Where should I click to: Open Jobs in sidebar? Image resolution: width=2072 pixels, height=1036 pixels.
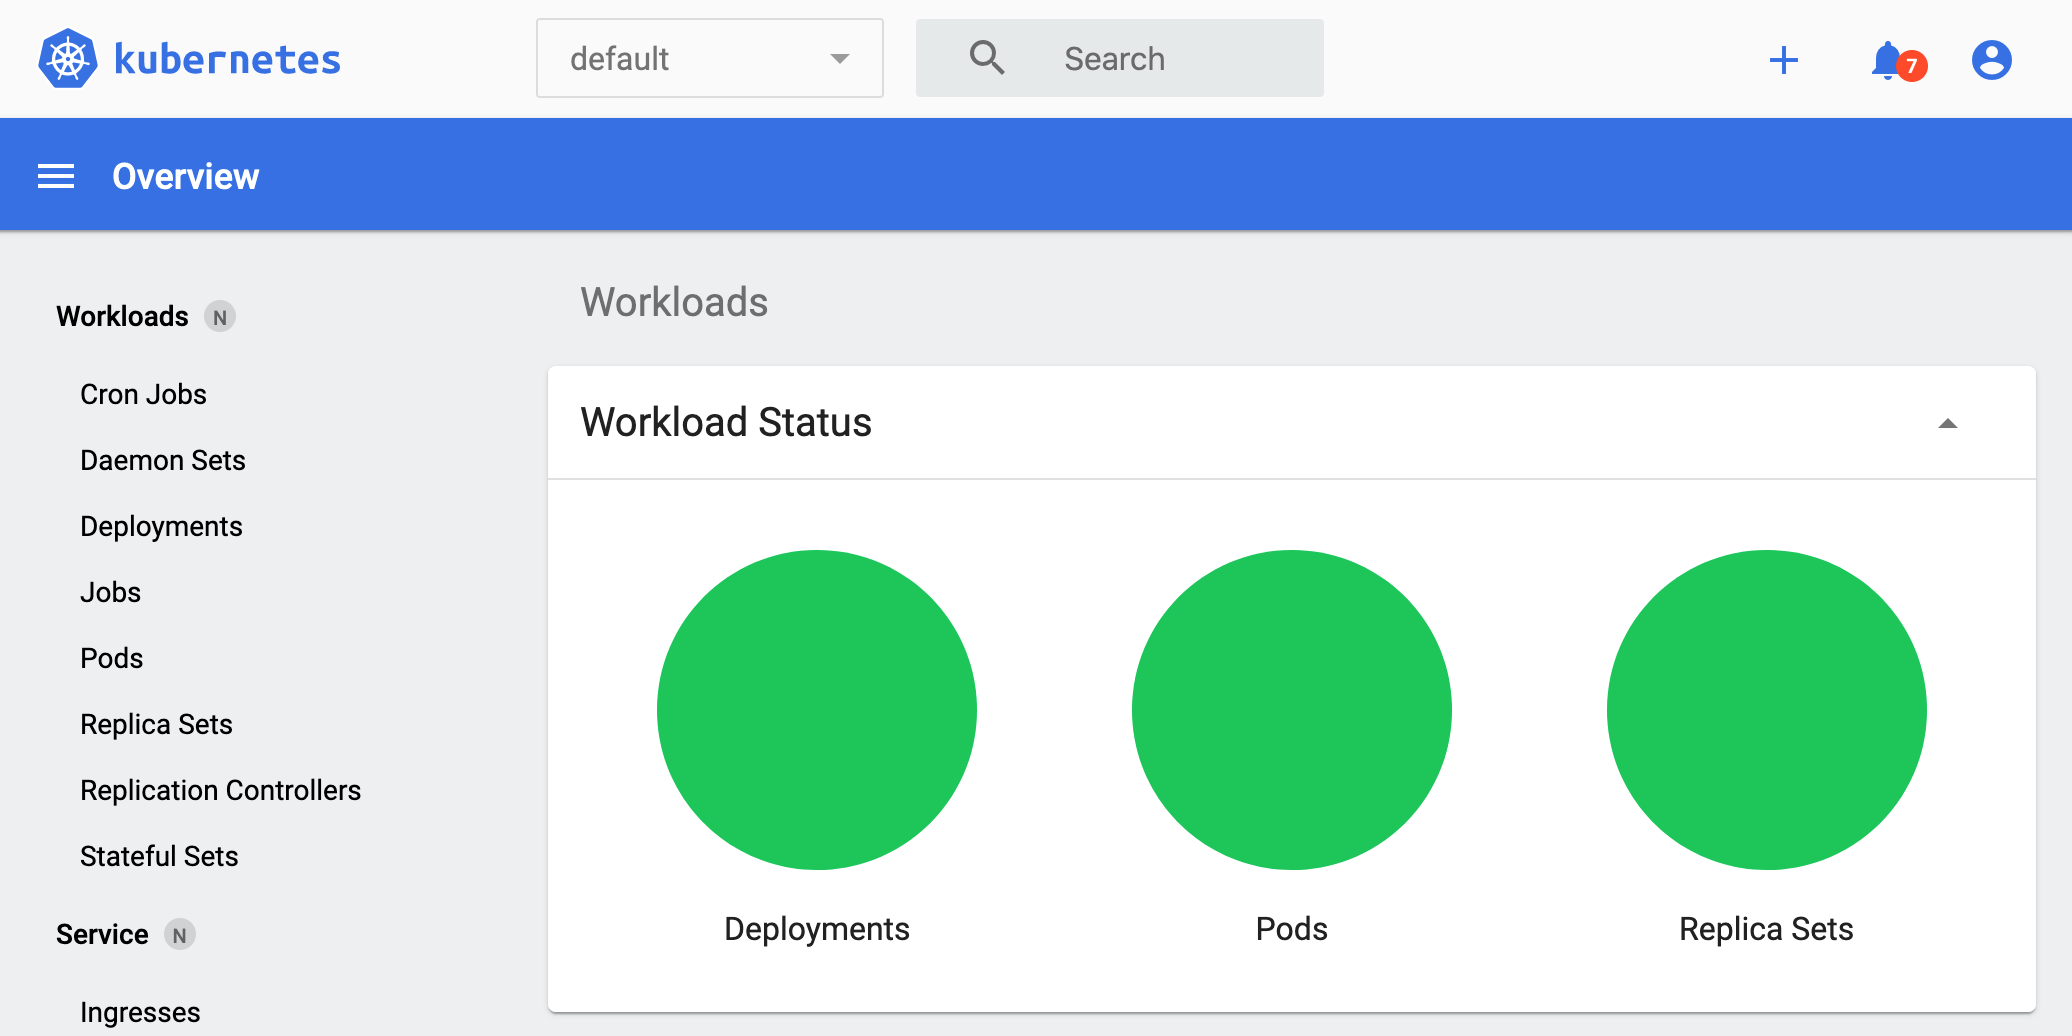pyautogui.click(x=110, y=592)
